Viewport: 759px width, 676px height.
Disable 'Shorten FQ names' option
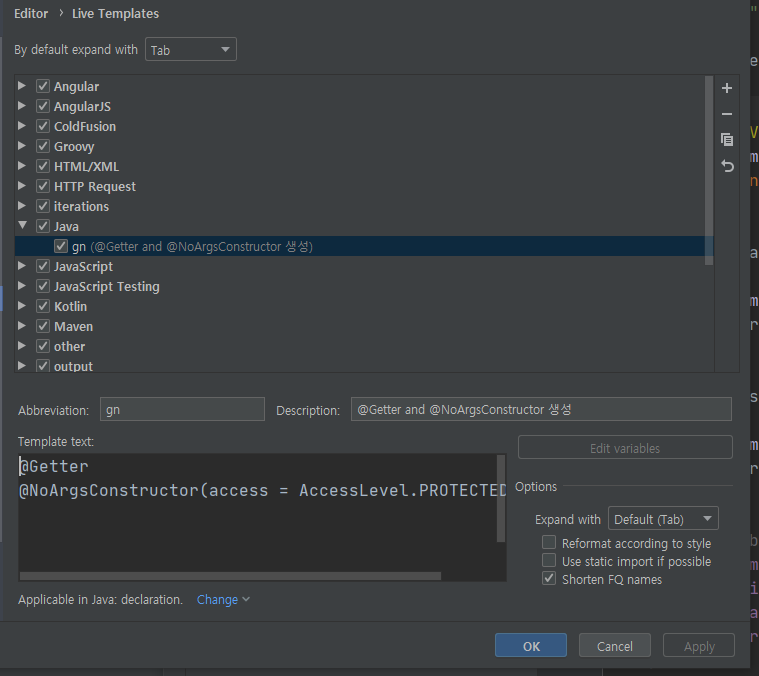click(549, 579)
